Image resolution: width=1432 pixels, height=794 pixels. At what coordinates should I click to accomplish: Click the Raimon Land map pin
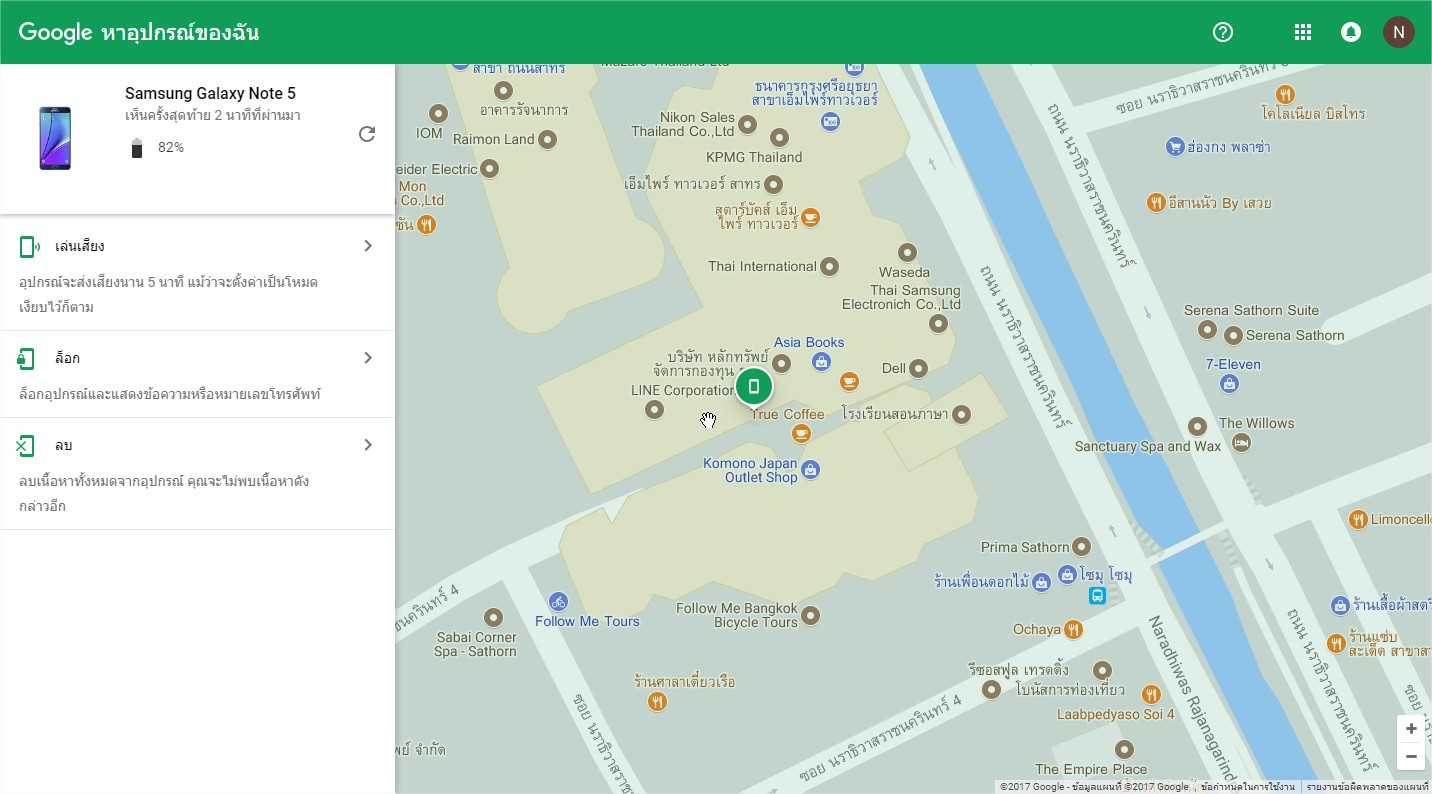click(x=547, y=139)
